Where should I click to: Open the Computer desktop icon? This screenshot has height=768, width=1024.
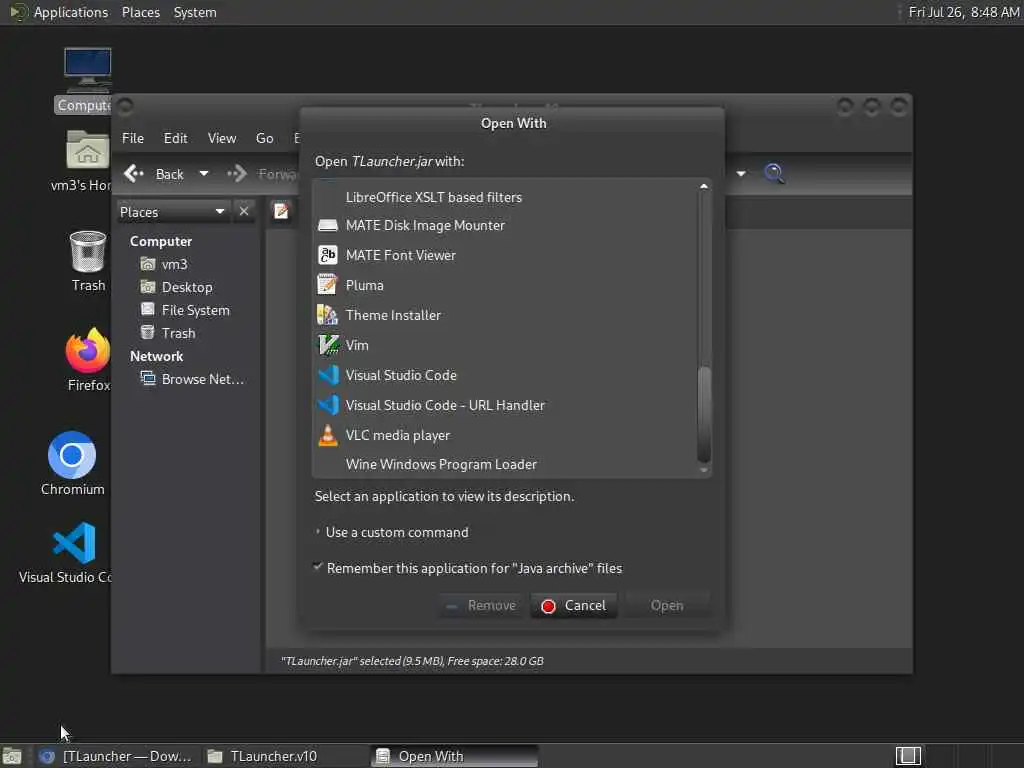pos(88,71)
